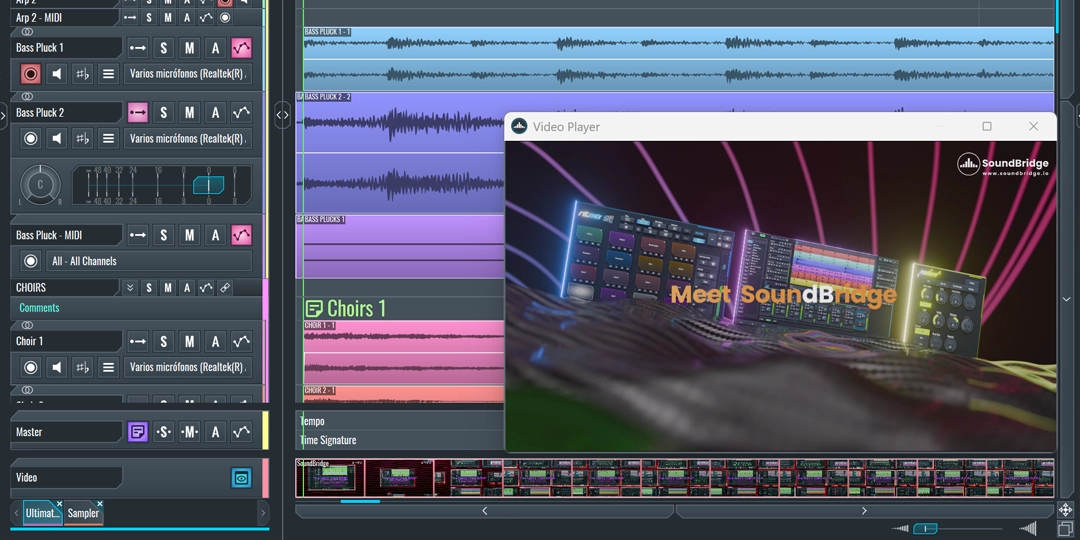This screenshot has width=1080, height=540.
Task: Mute the Bass Pluck 2 track
Action: 189,112
